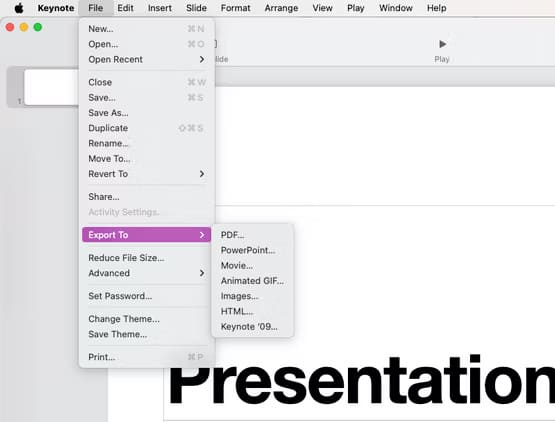555x422 pixels.
Task: Choose Save As… from the File menu
Action: 147,113
